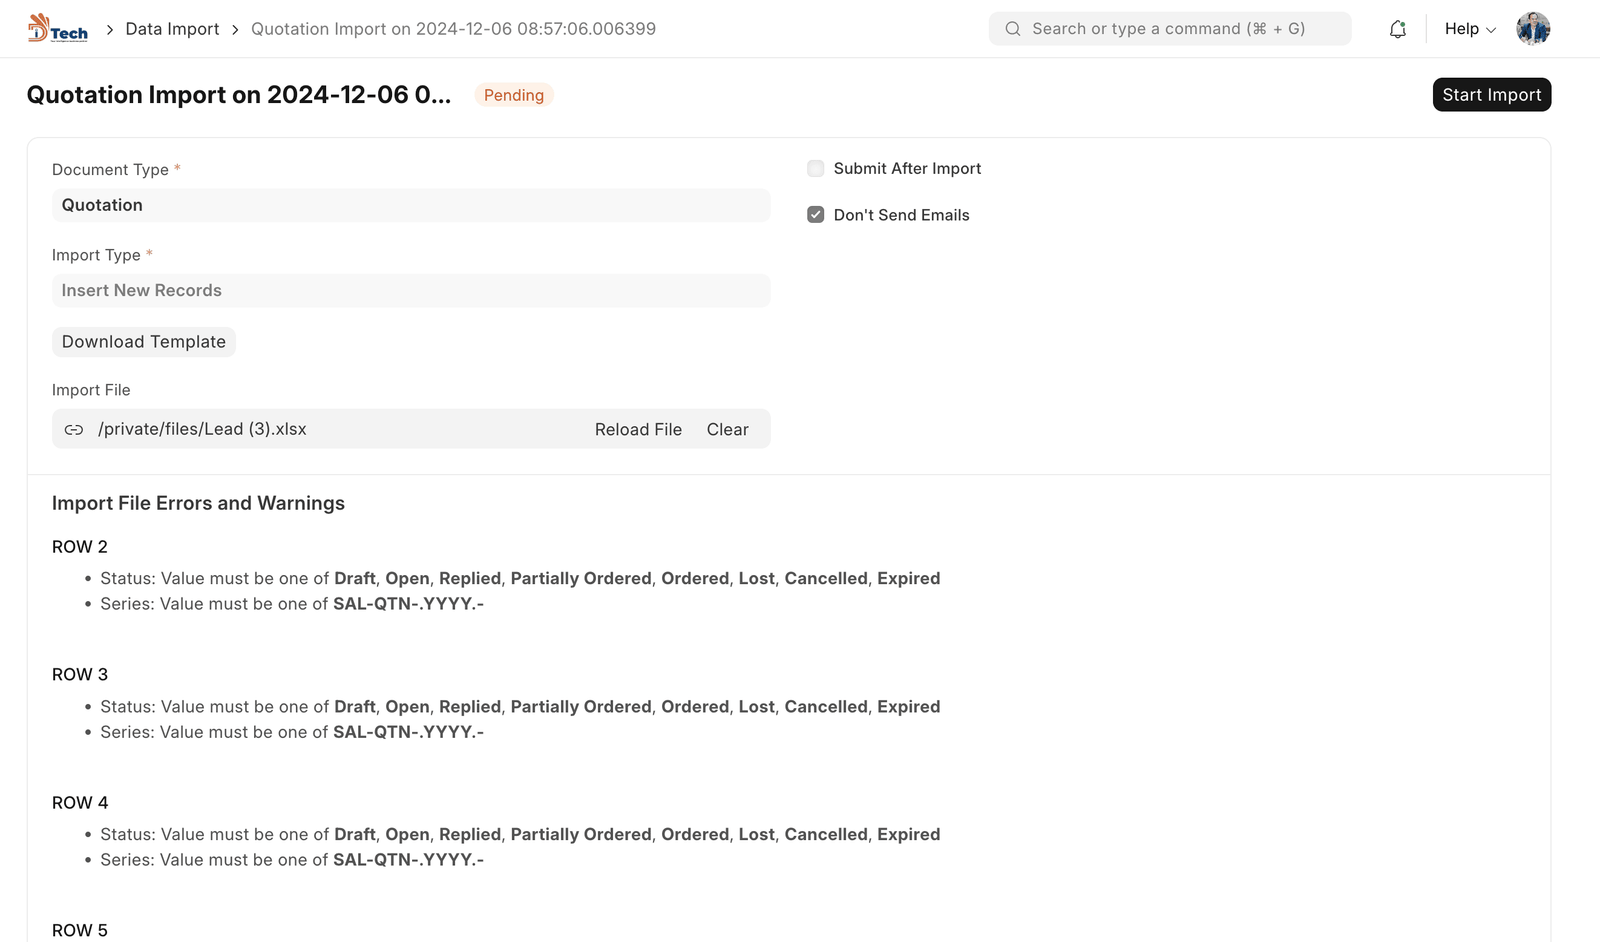Clear the attached import file
This screenshot has height=942, width=1600.
[x=727, y=430]
